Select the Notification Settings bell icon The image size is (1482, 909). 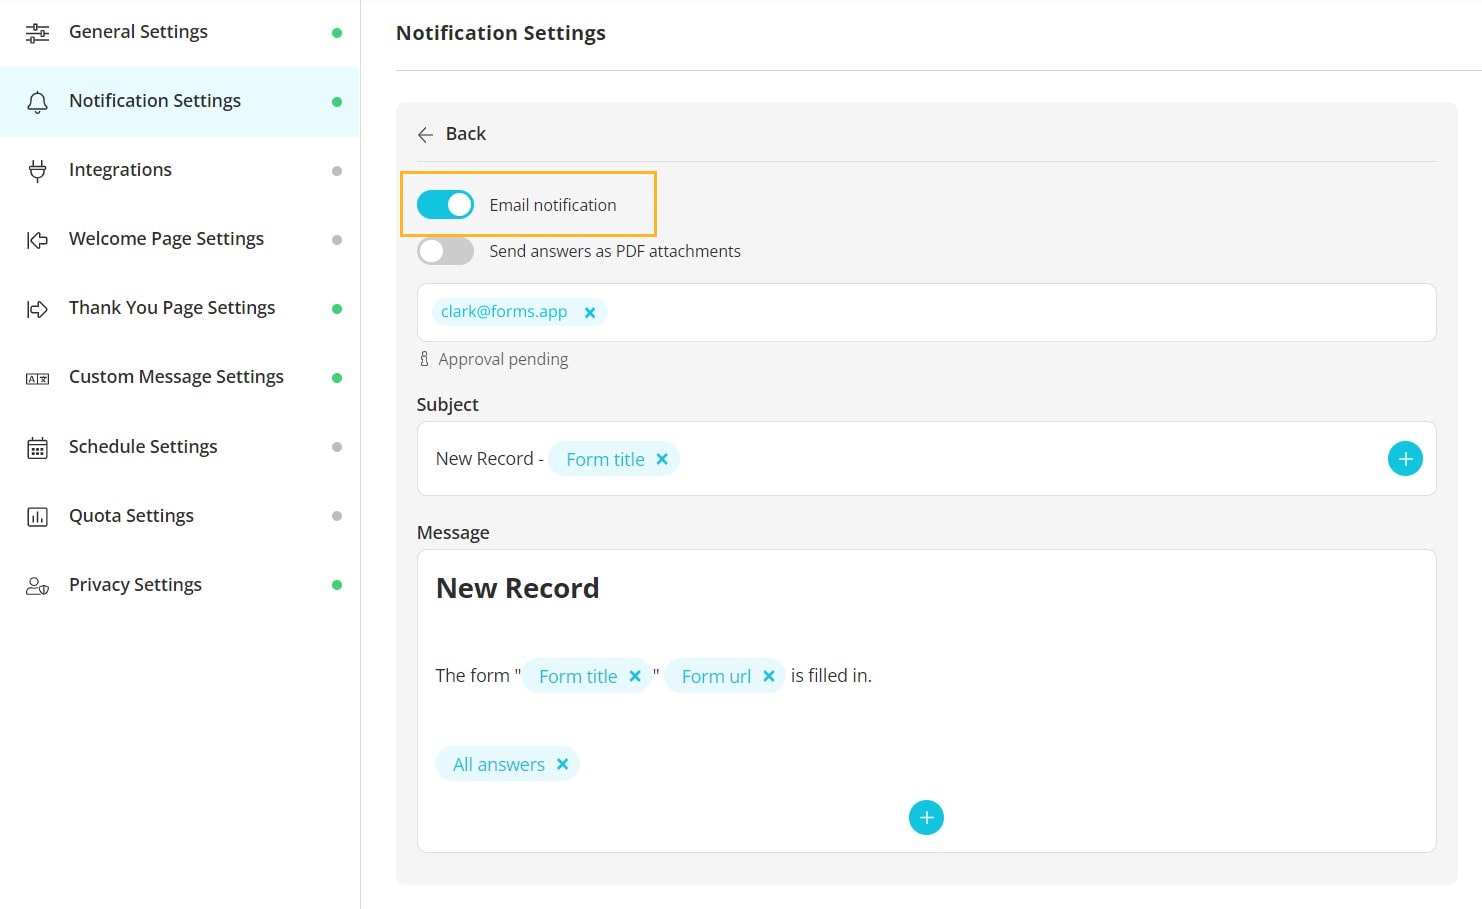click(37, 101)
